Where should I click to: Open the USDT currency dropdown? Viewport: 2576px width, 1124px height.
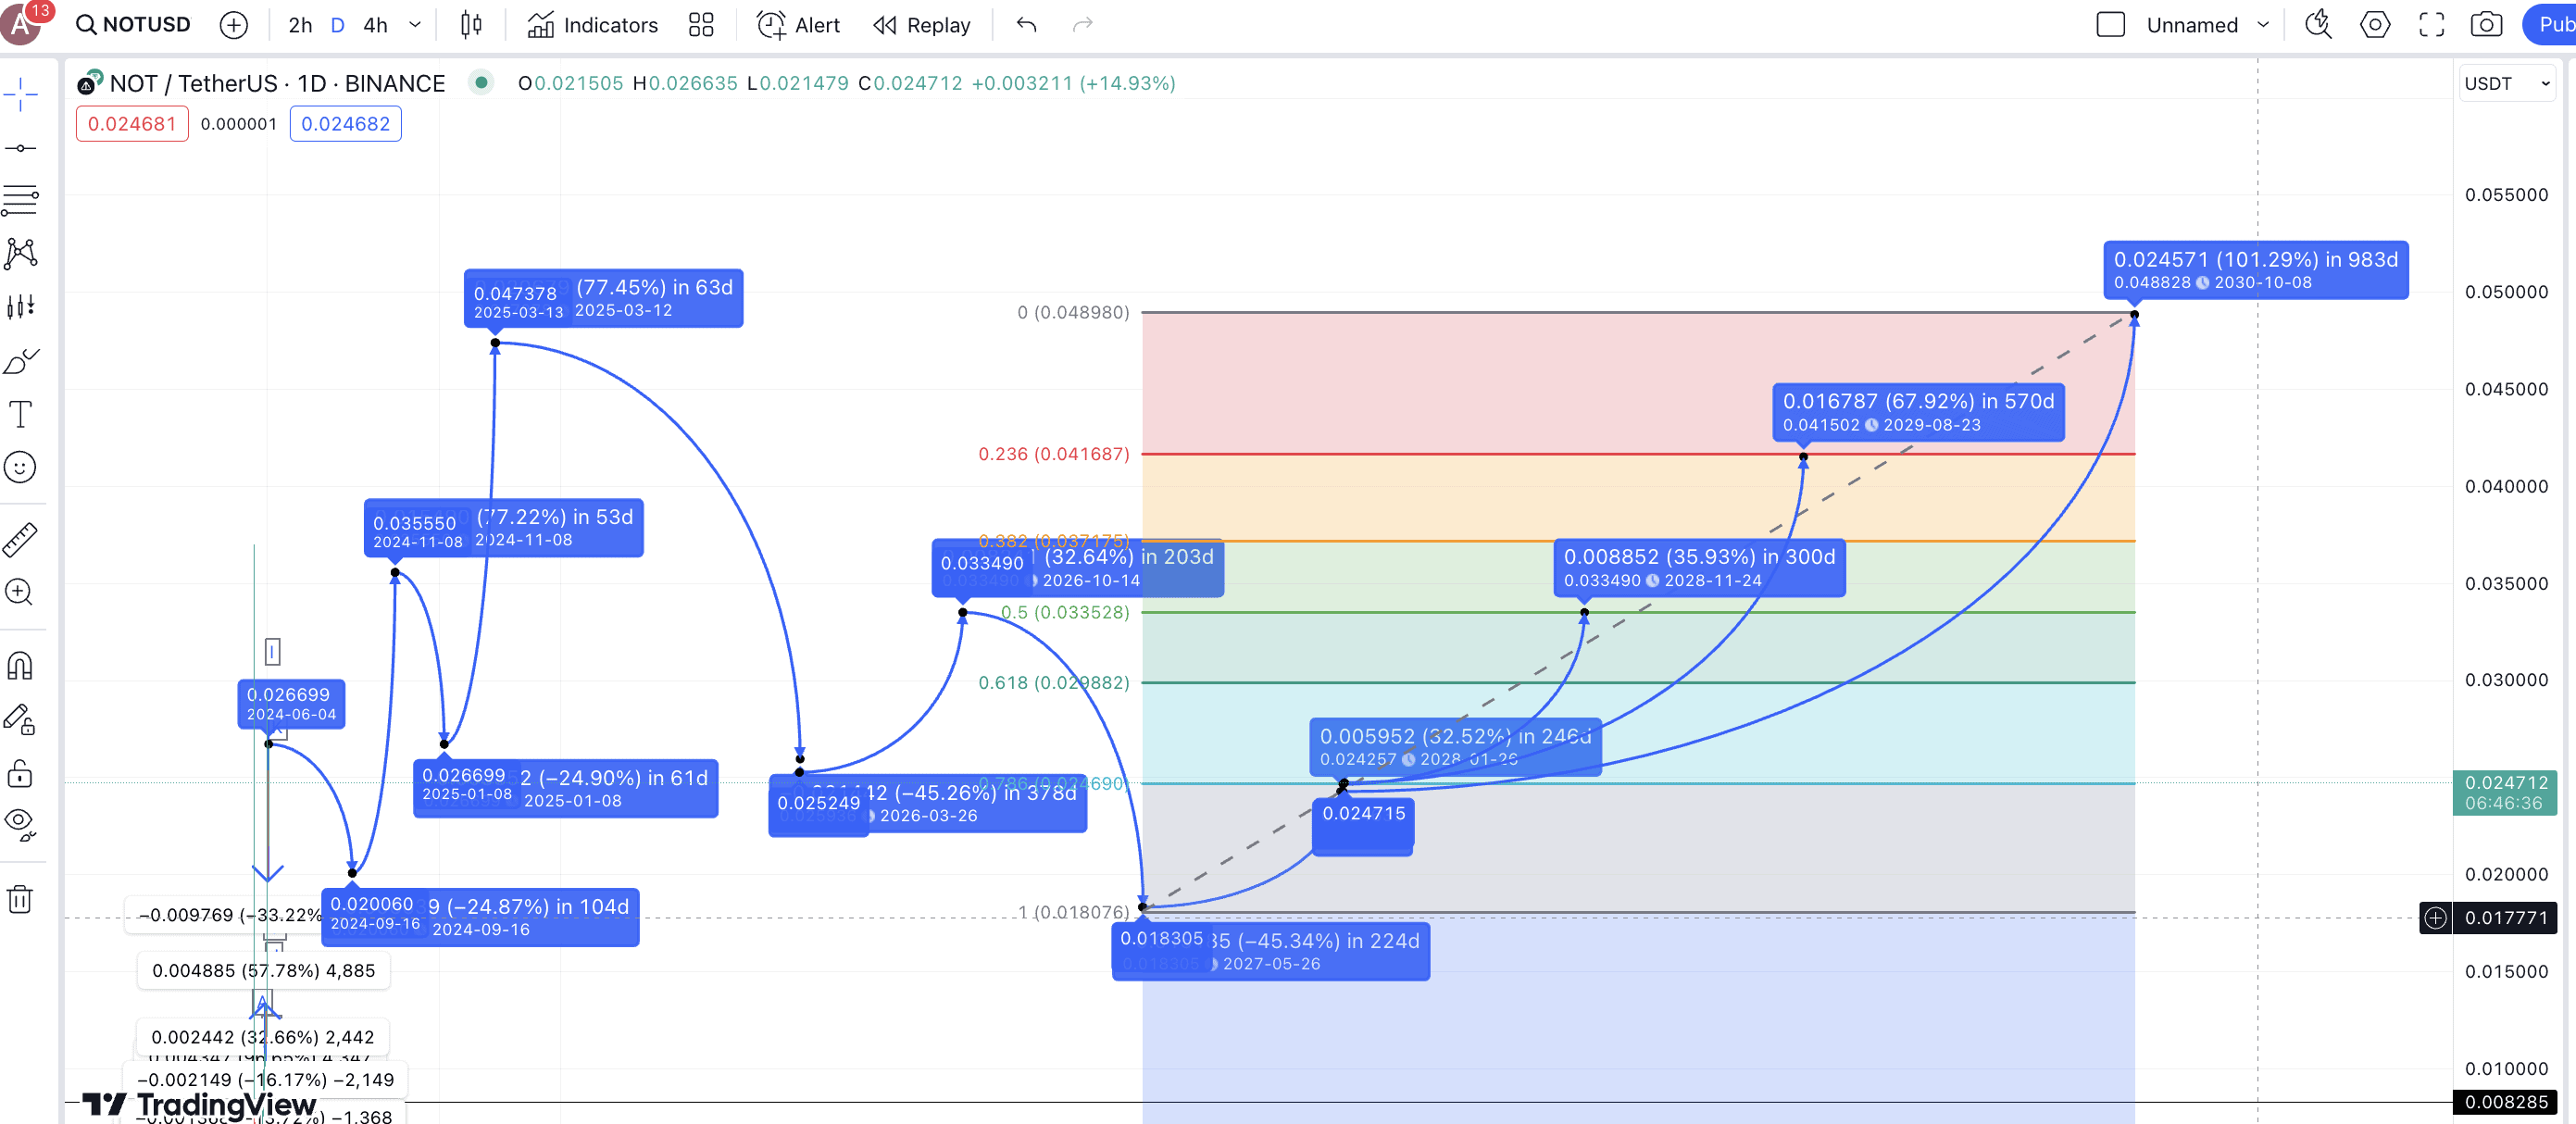coord(2505,84)
